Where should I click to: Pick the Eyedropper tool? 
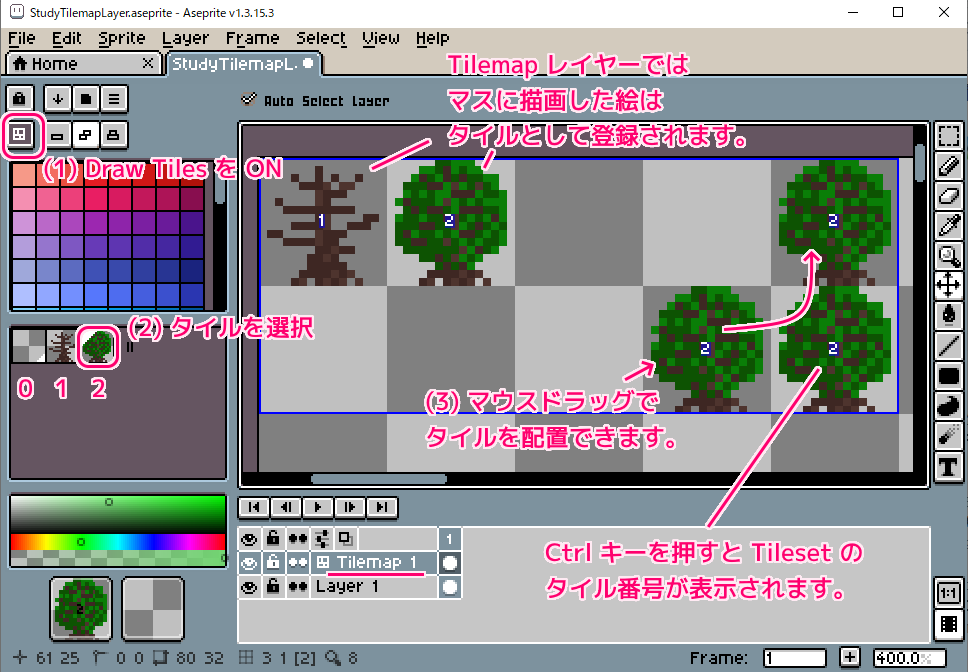click(949, 224)
